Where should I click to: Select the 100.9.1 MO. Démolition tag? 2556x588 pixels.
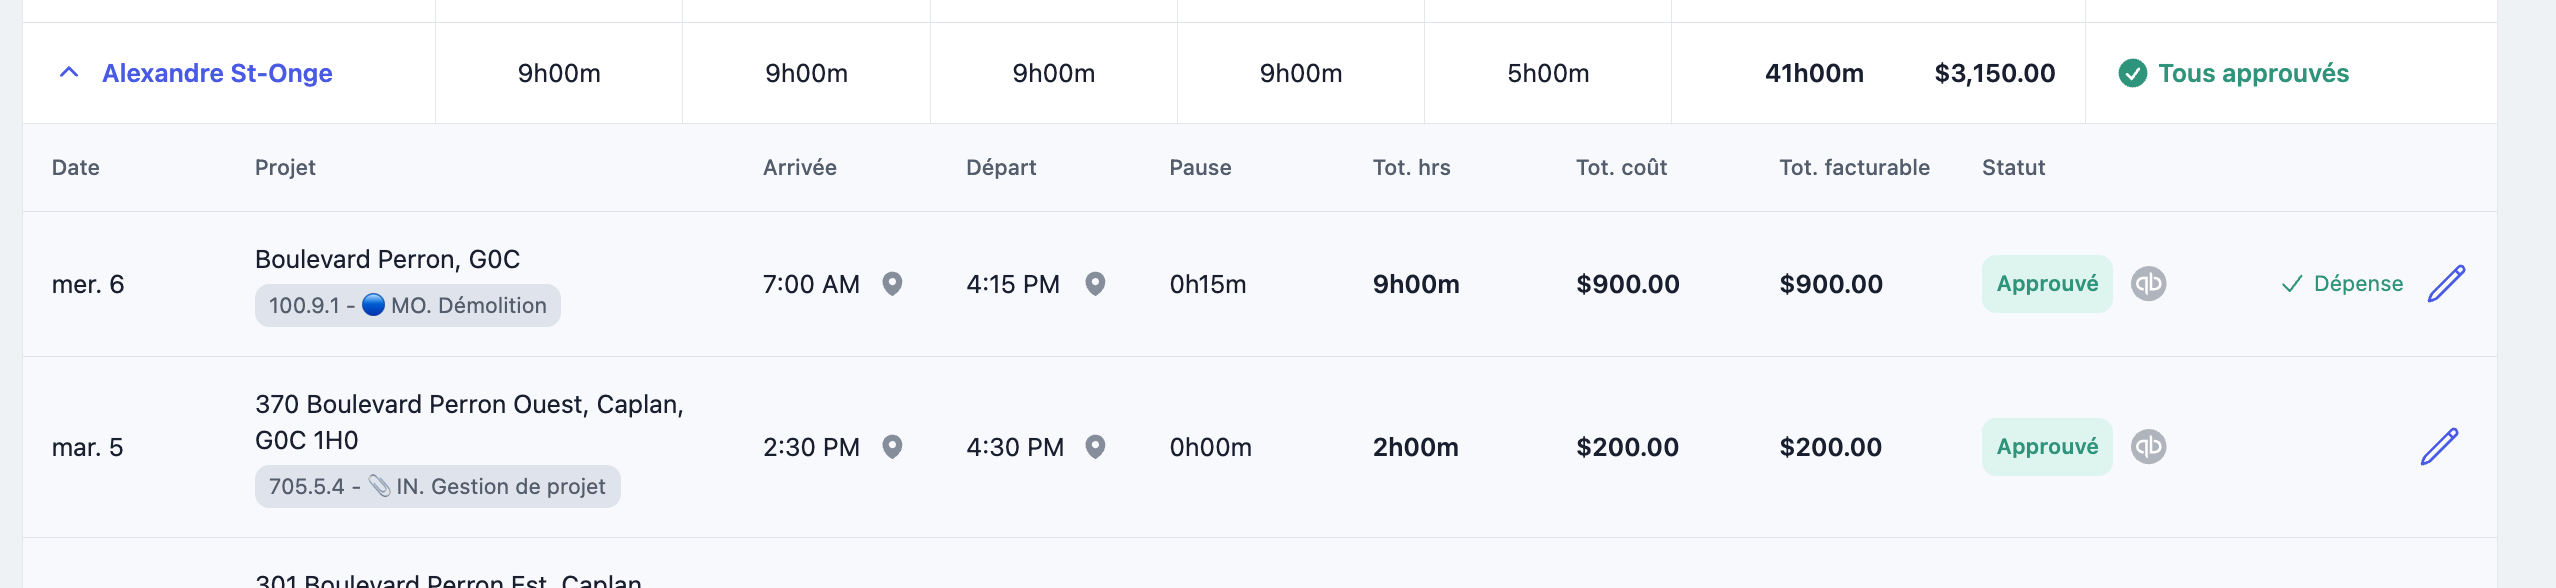pyautogui.click(x=408, y=306)
